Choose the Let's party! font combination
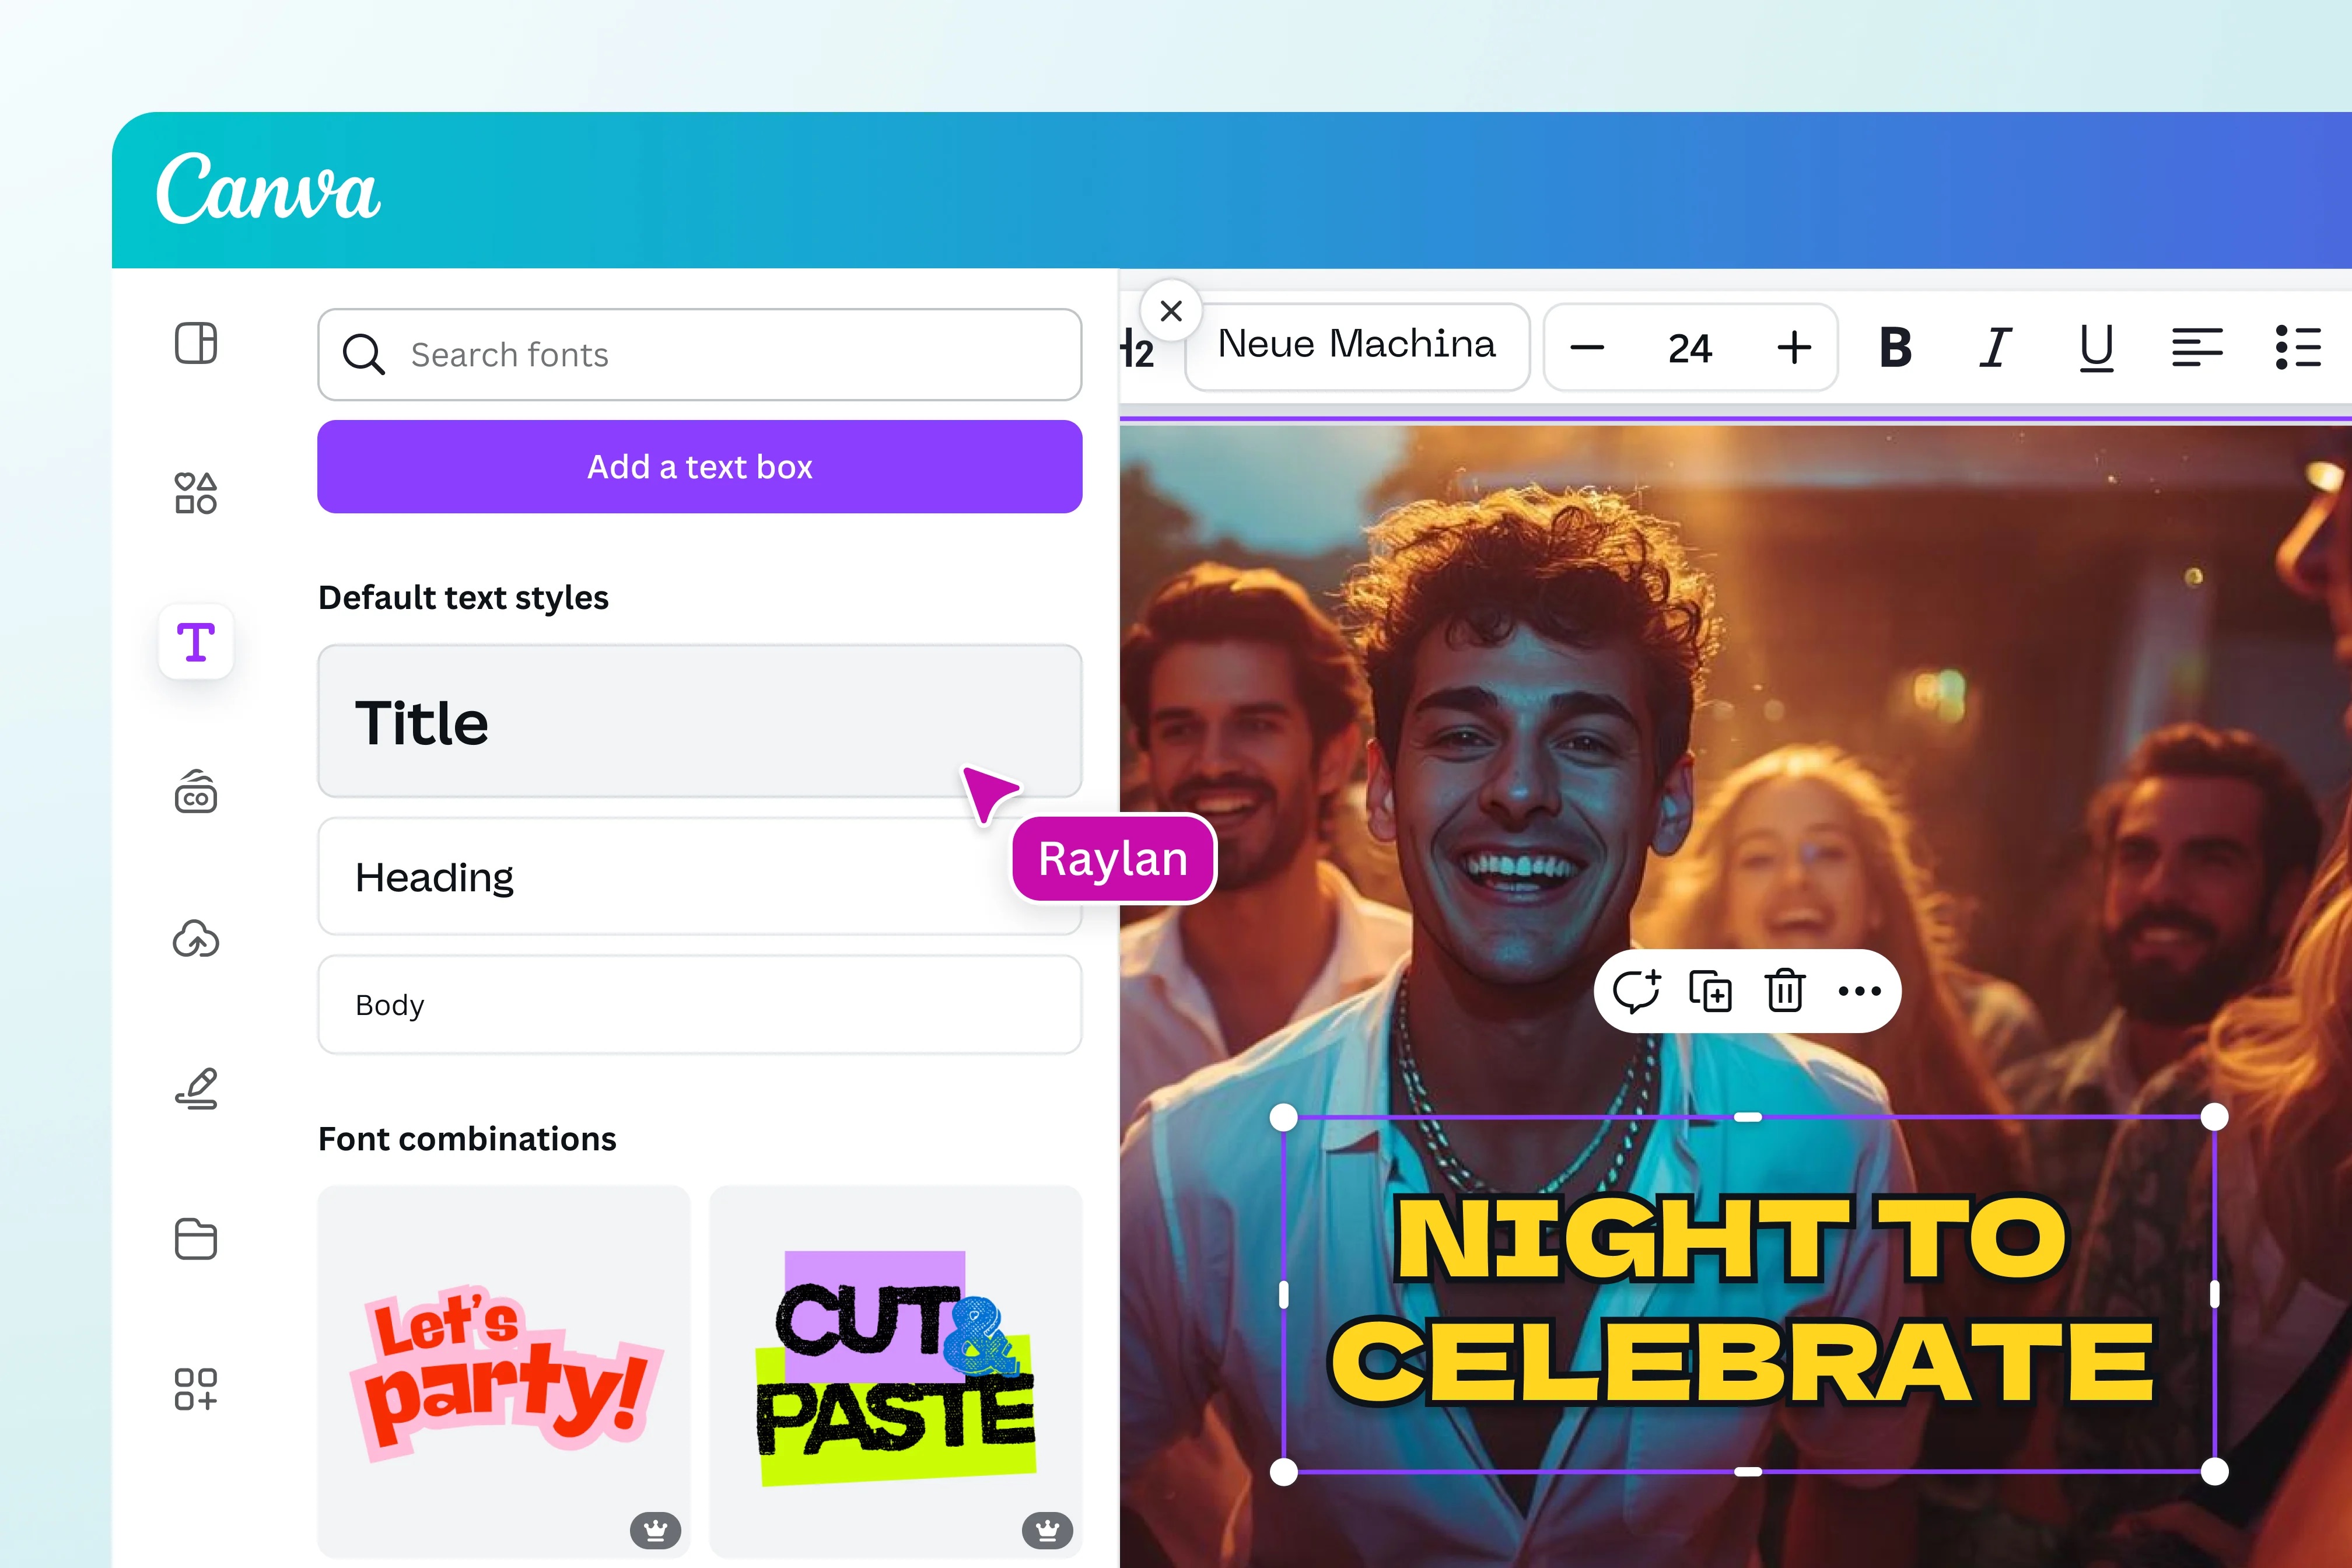2352x1568 pixels. pyautogui.click(x=504, y=1372)
